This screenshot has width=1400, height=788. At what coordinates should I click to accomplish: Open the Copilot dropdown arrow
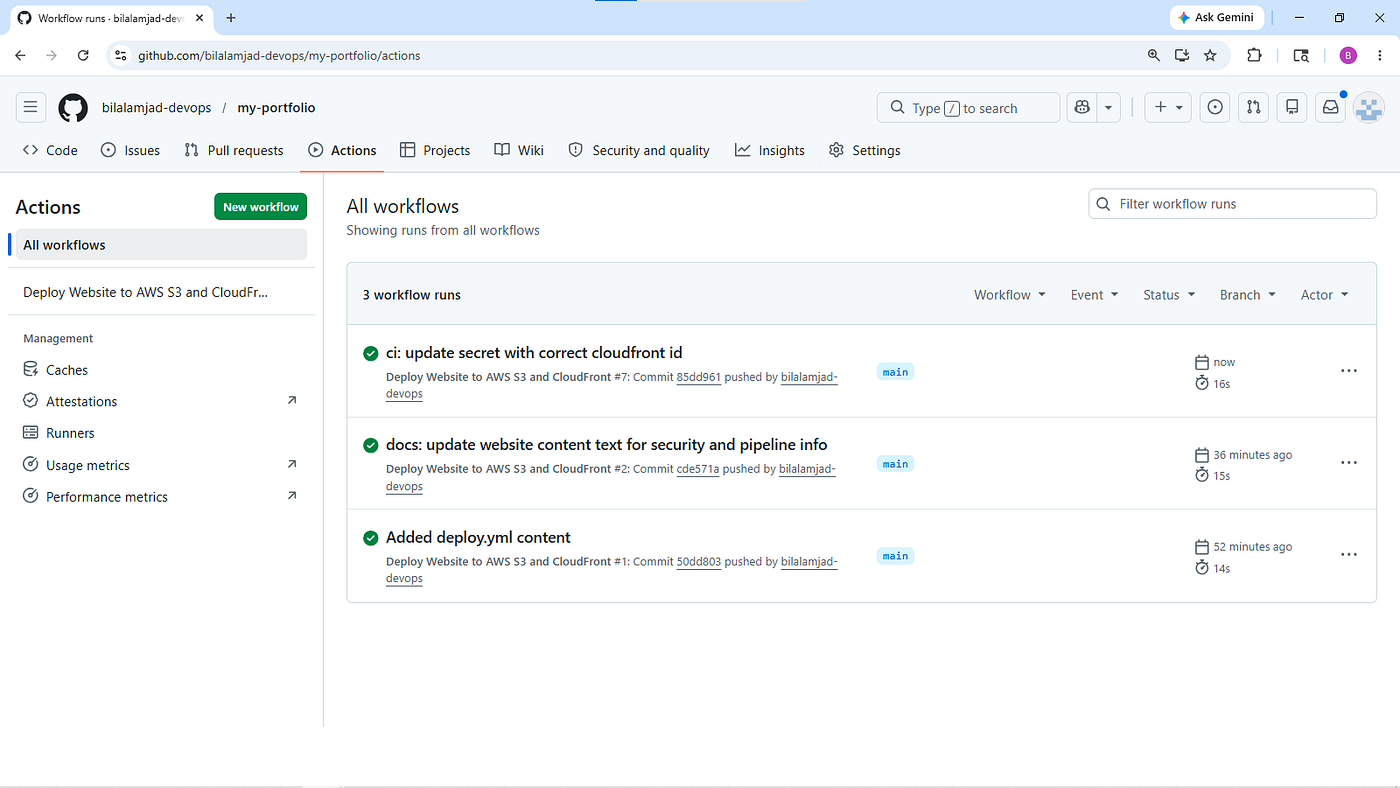(1108, 108)
